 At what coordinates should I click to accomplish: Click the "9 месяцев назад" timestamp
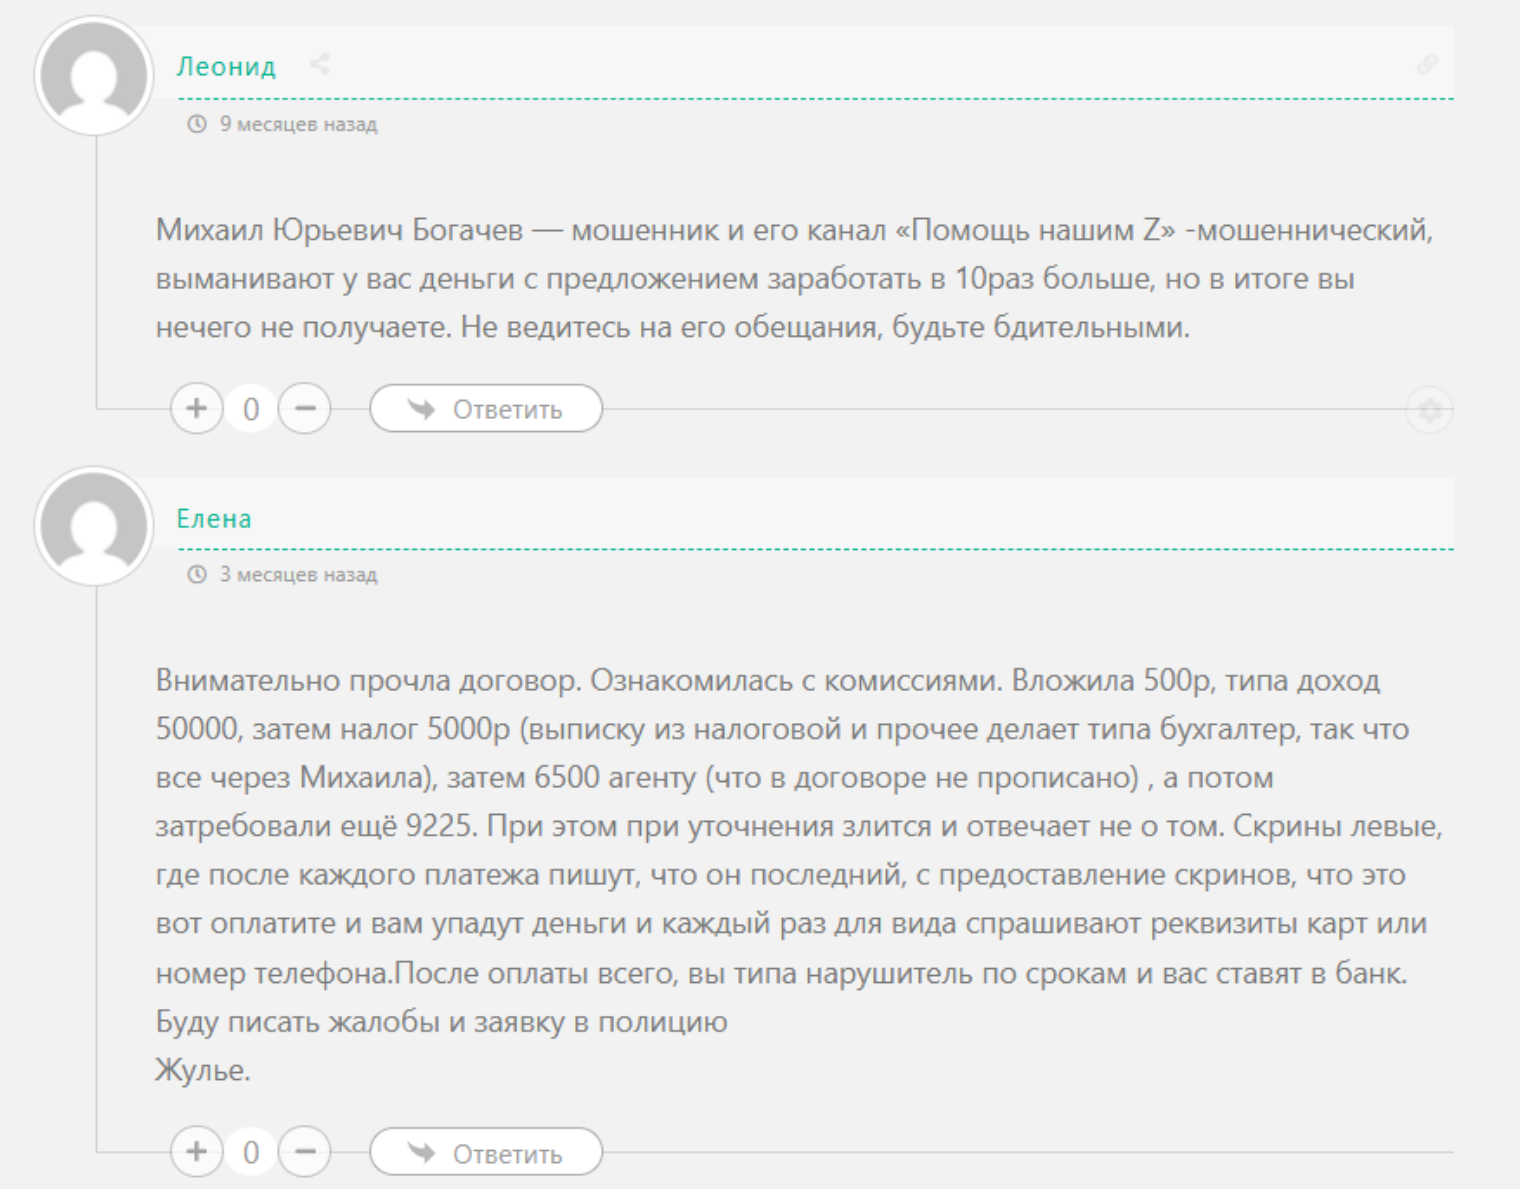point(298,124)
